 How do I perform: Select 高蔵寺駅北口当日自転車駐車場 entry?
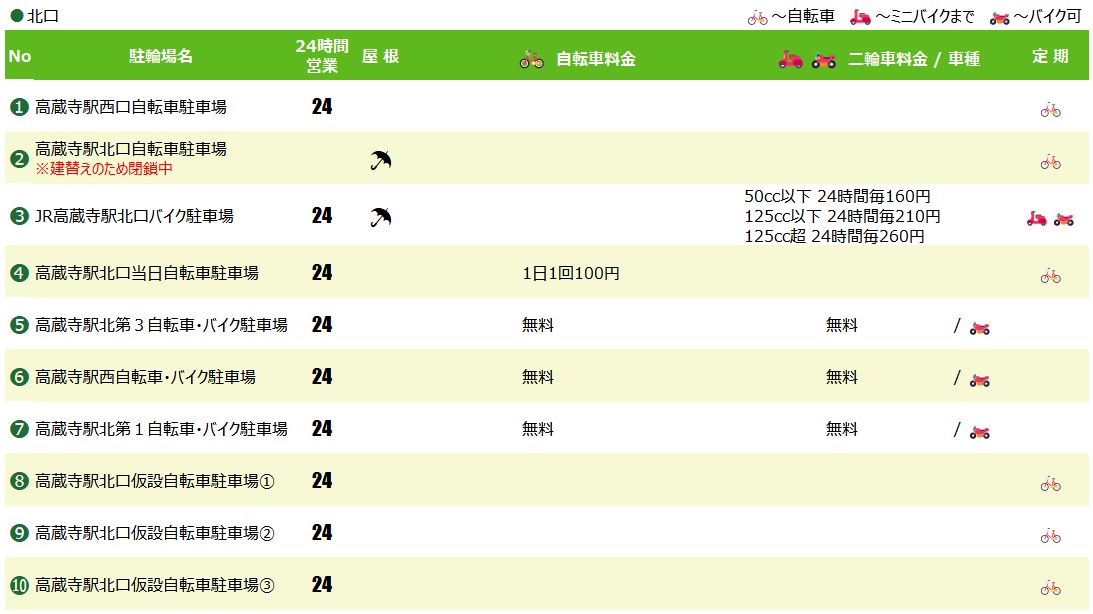[x=147, y=273]
